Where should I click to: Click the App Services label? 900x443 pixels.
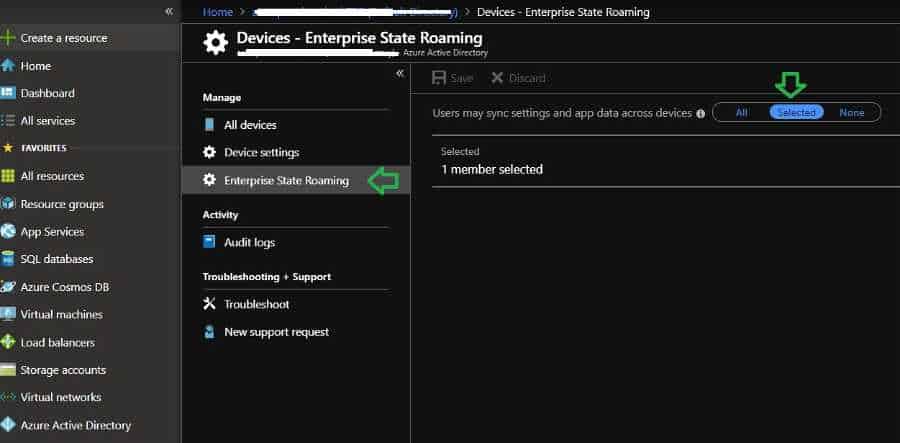click(52, 231)
